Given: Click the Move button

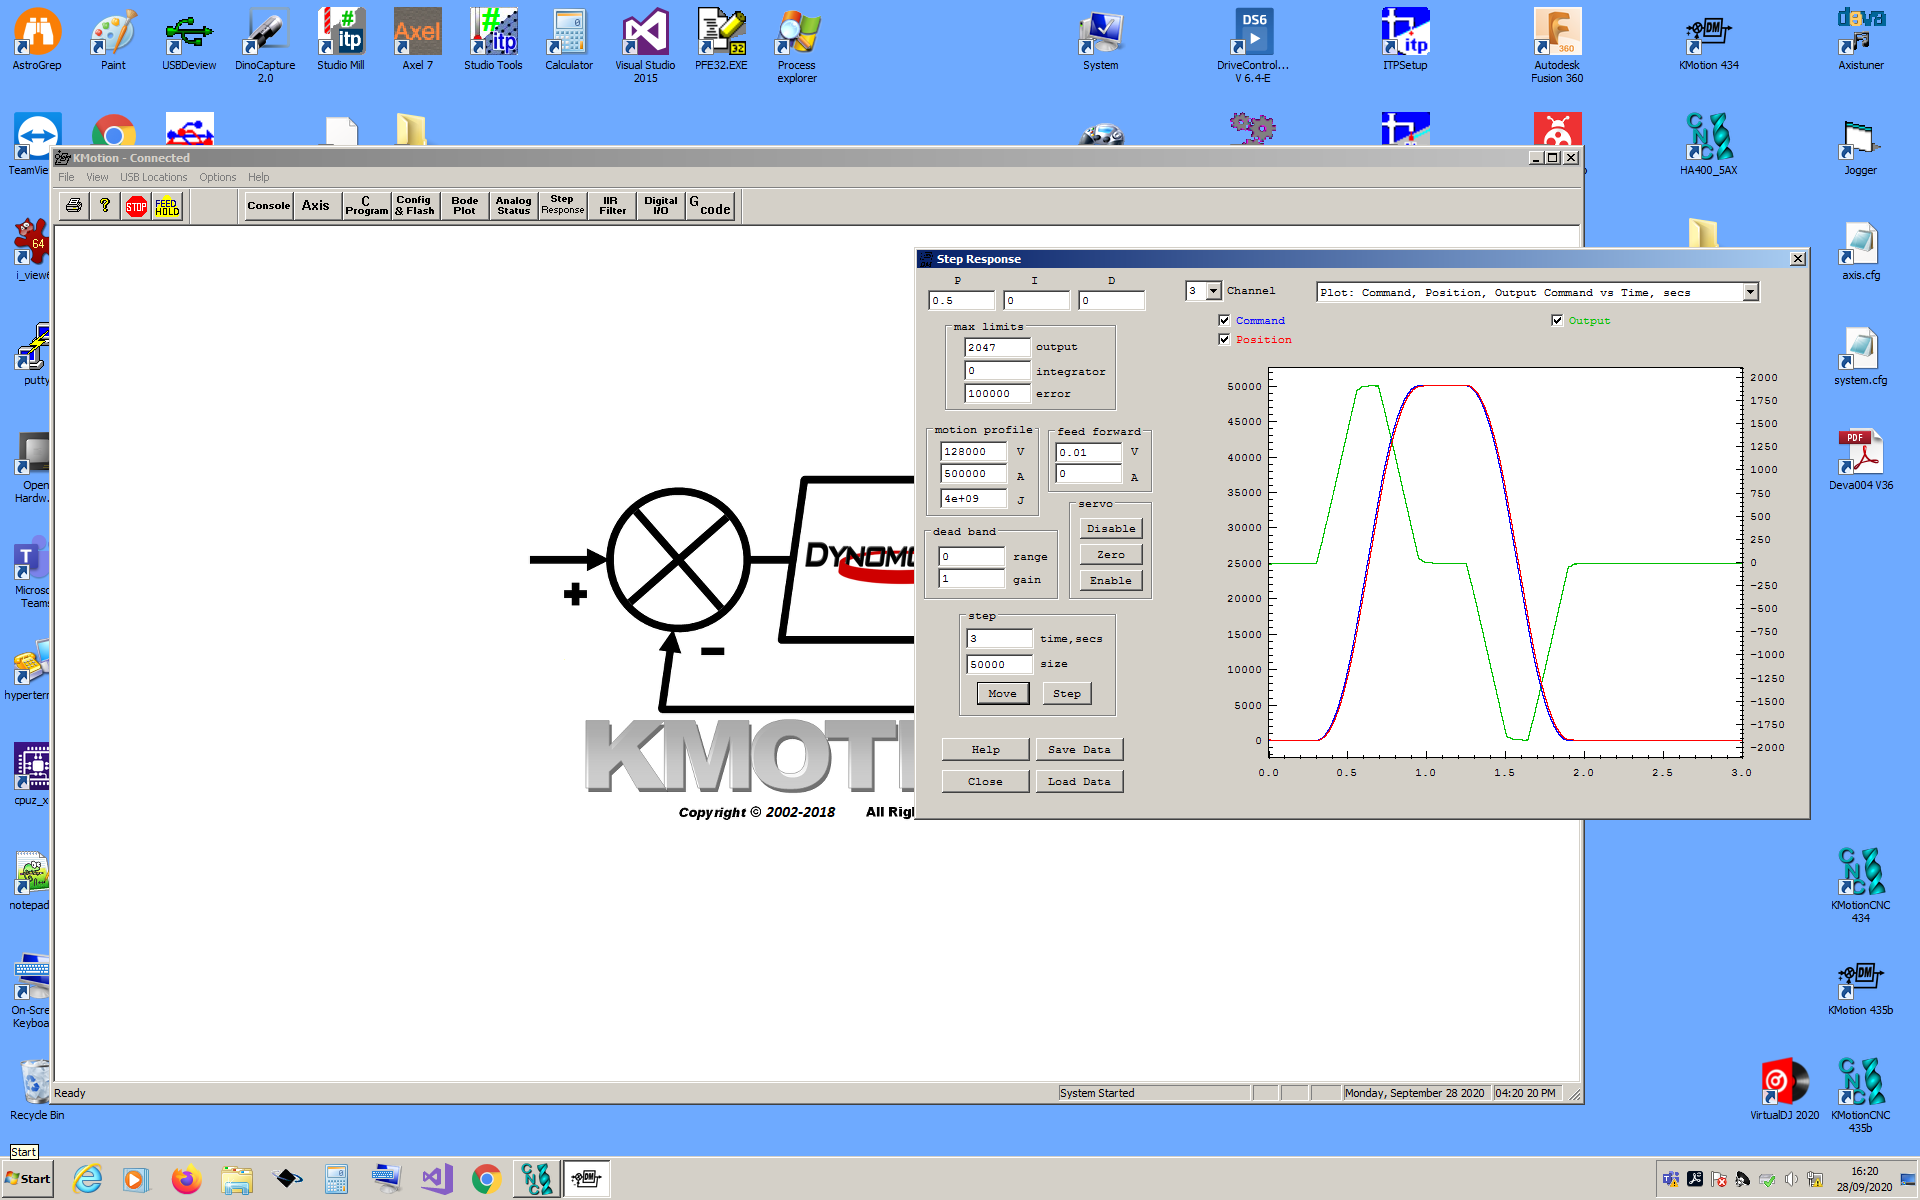Looking at the screenshot, I should [x=1002, y=694].
